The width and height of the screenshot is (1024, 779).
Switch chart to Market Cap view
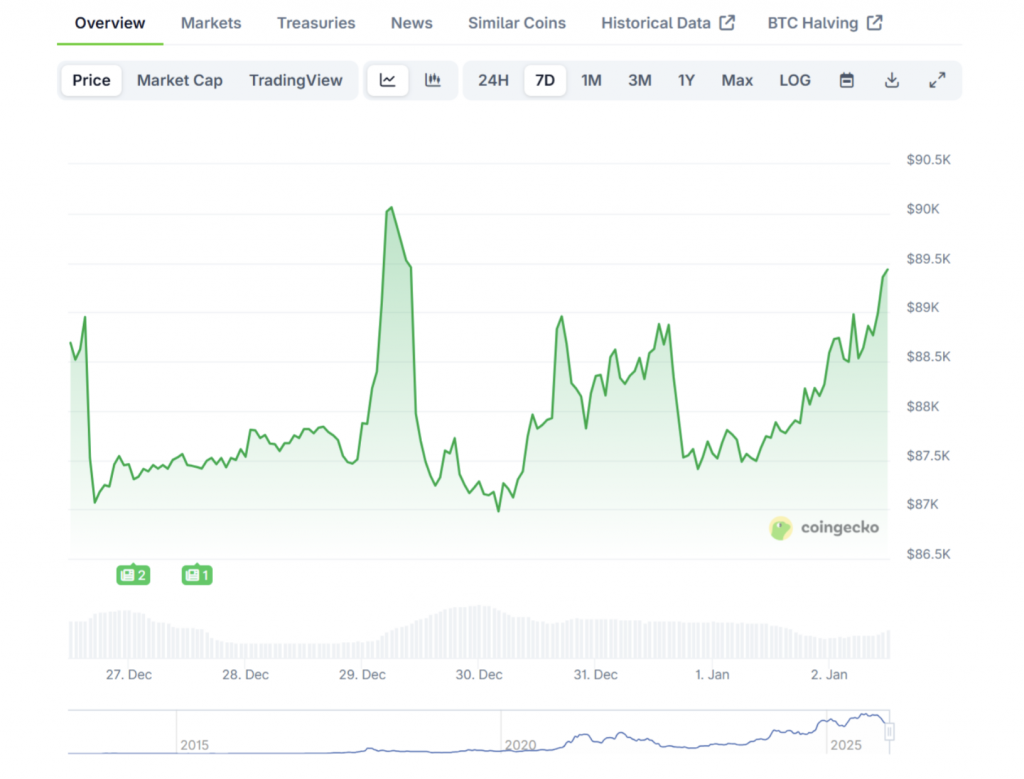179,80
